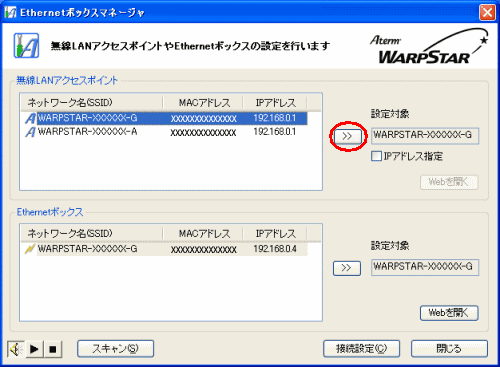Click lightning icon beside Ethernet box entry
This screenshot has width=500, height=367.
point(30,249)
